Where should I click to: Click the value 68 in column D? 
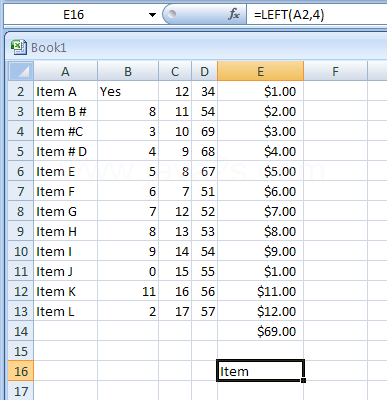pyautogui.click(x=204, y=151)
